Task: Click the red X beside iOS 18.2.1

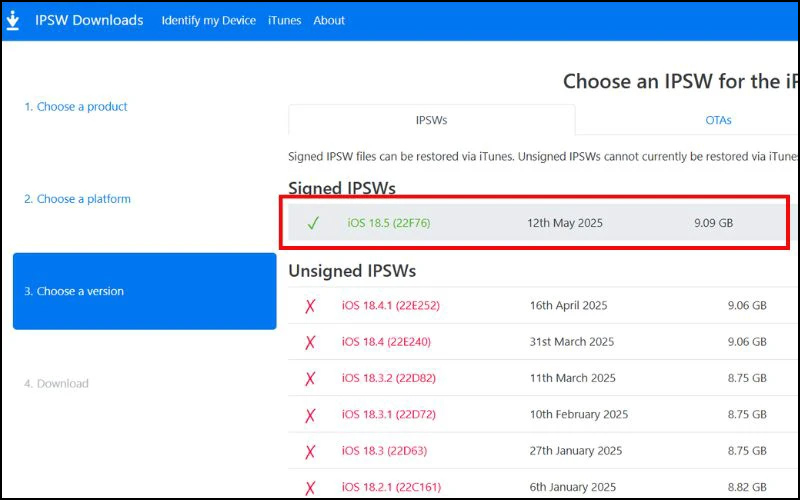Action: pos(310,487)
